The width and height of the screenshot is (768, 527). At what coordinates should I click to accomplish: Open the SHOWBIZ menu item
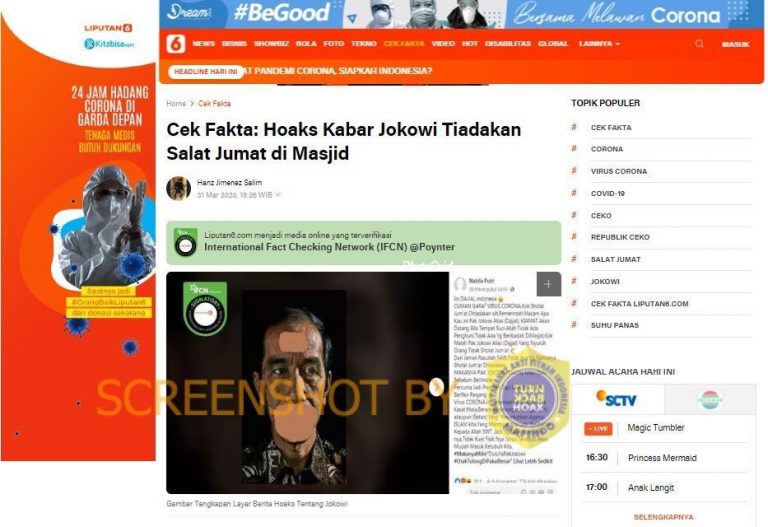pos(271,44)
